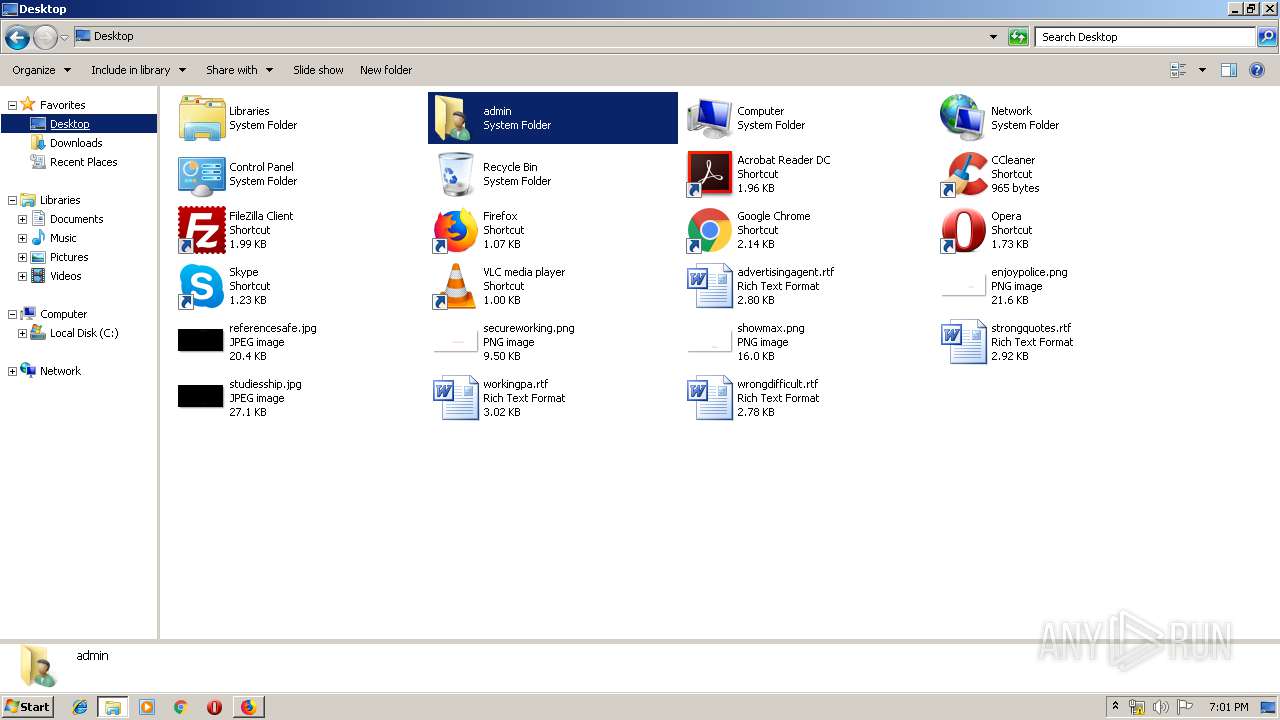Screen dimensions: 1280x720
Task: Select the studiesship.jpg thumbnail
Action: click(x=201, y=396)
